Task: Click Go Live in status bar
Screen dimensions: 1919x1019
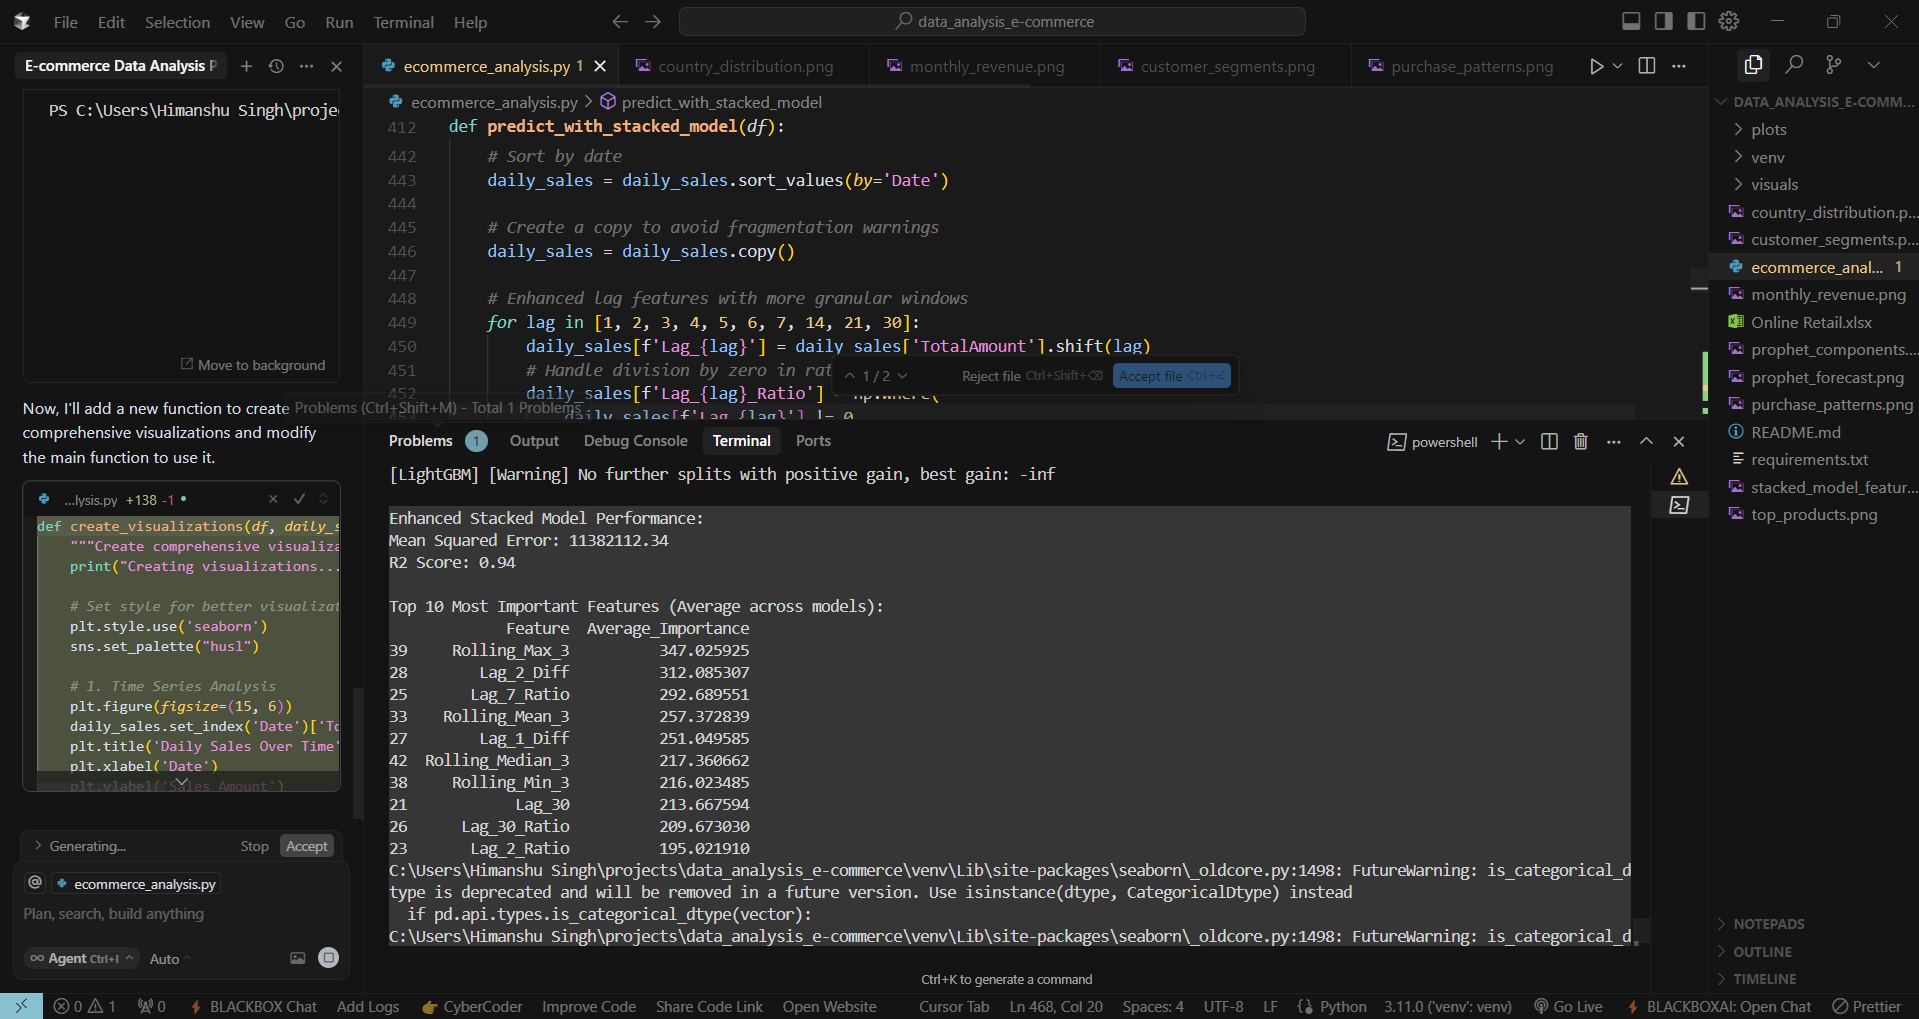Action: (1568, 1007)
